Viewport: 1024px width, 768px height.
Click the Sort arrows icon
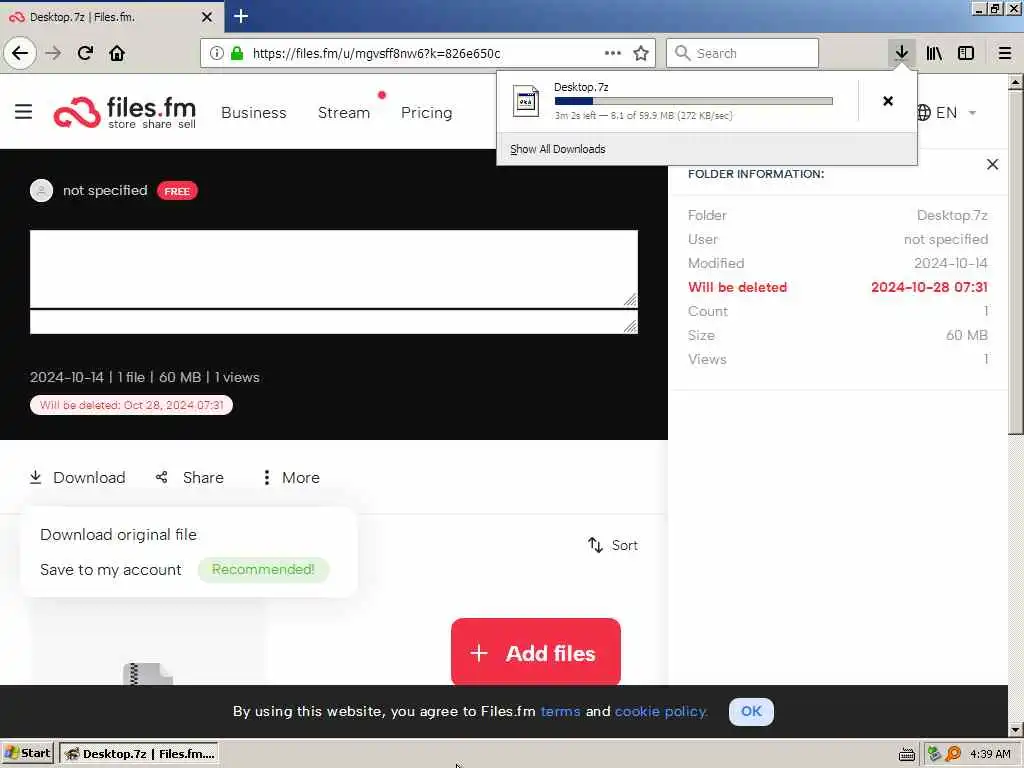(595, 545)
